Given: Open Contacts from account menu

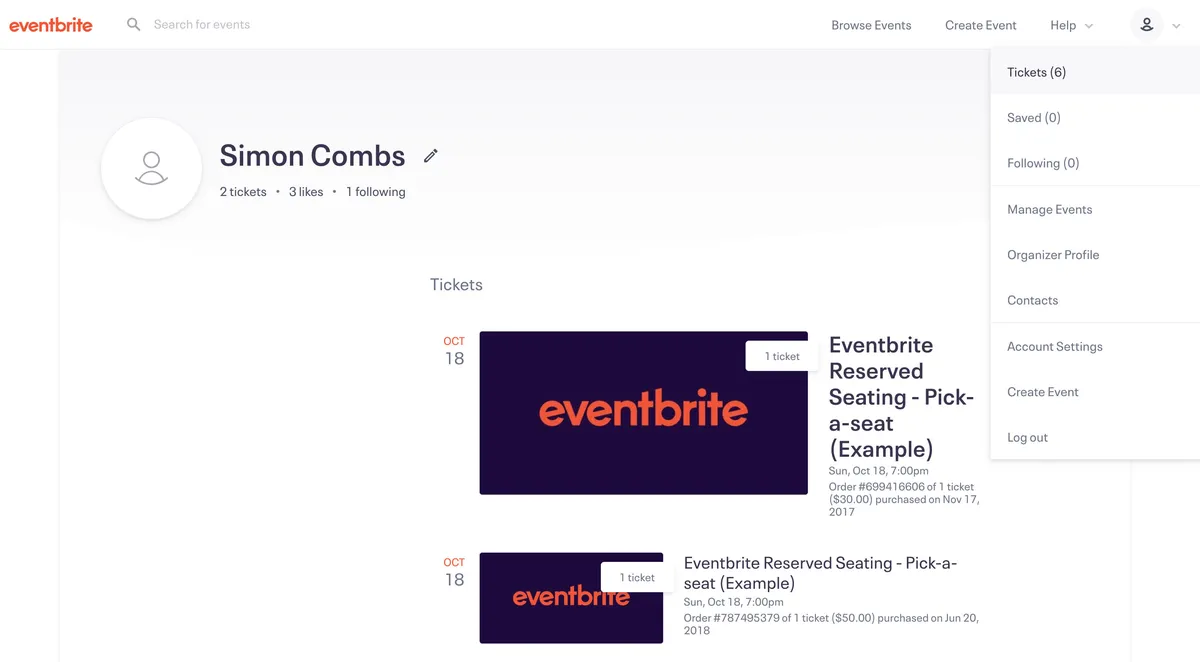Looking at the screenshot, I should 1095,300.
